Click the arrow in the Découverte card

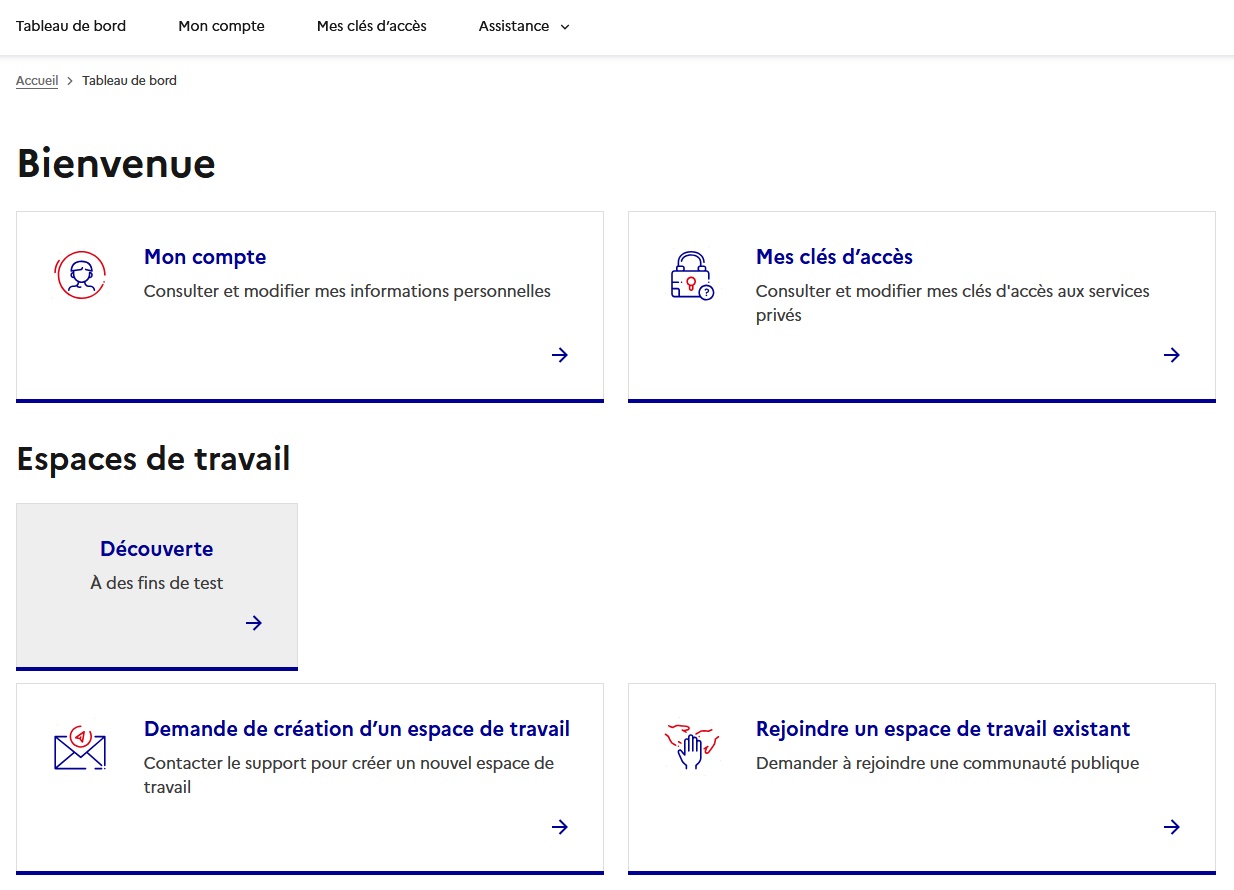(254, 623)
